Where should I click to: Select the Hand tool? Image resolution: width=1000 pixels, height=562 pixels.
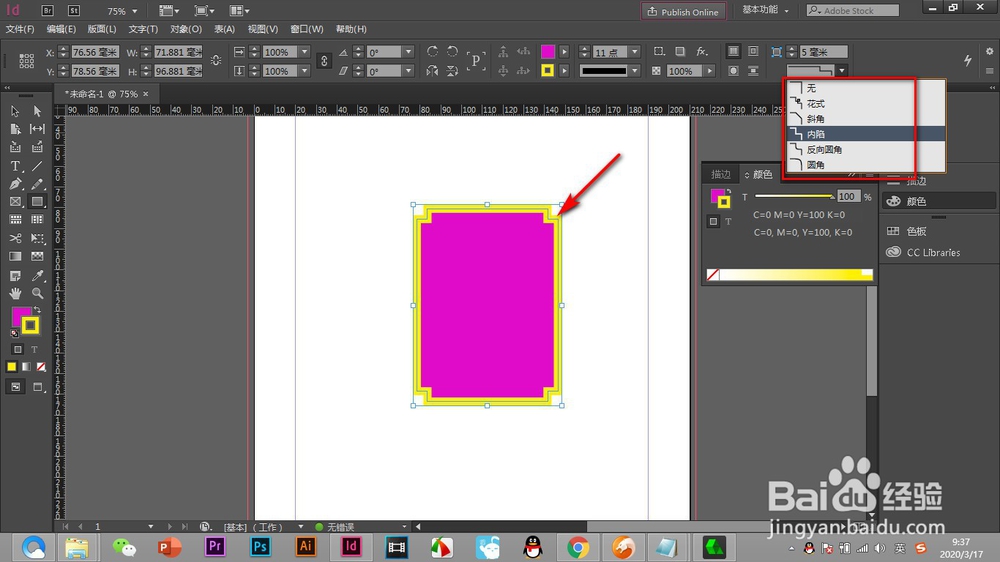pos(15,293)
